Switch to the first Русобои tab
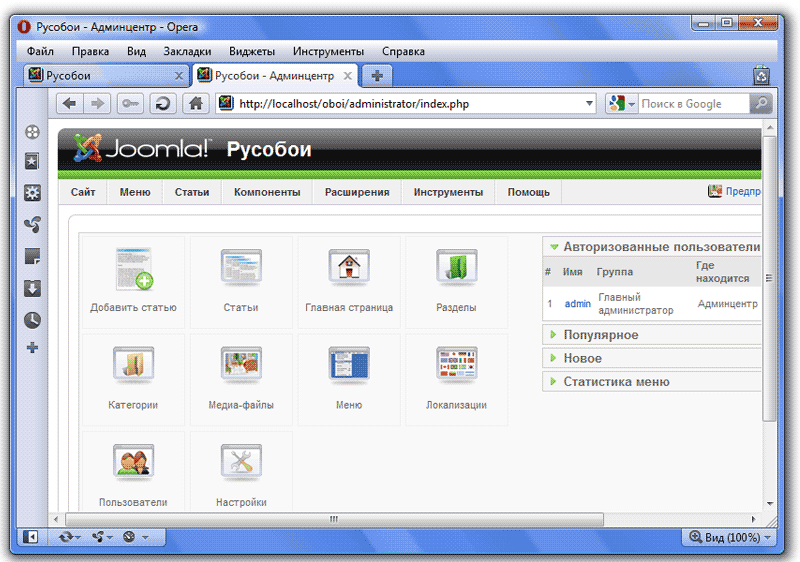 (105, 75)
